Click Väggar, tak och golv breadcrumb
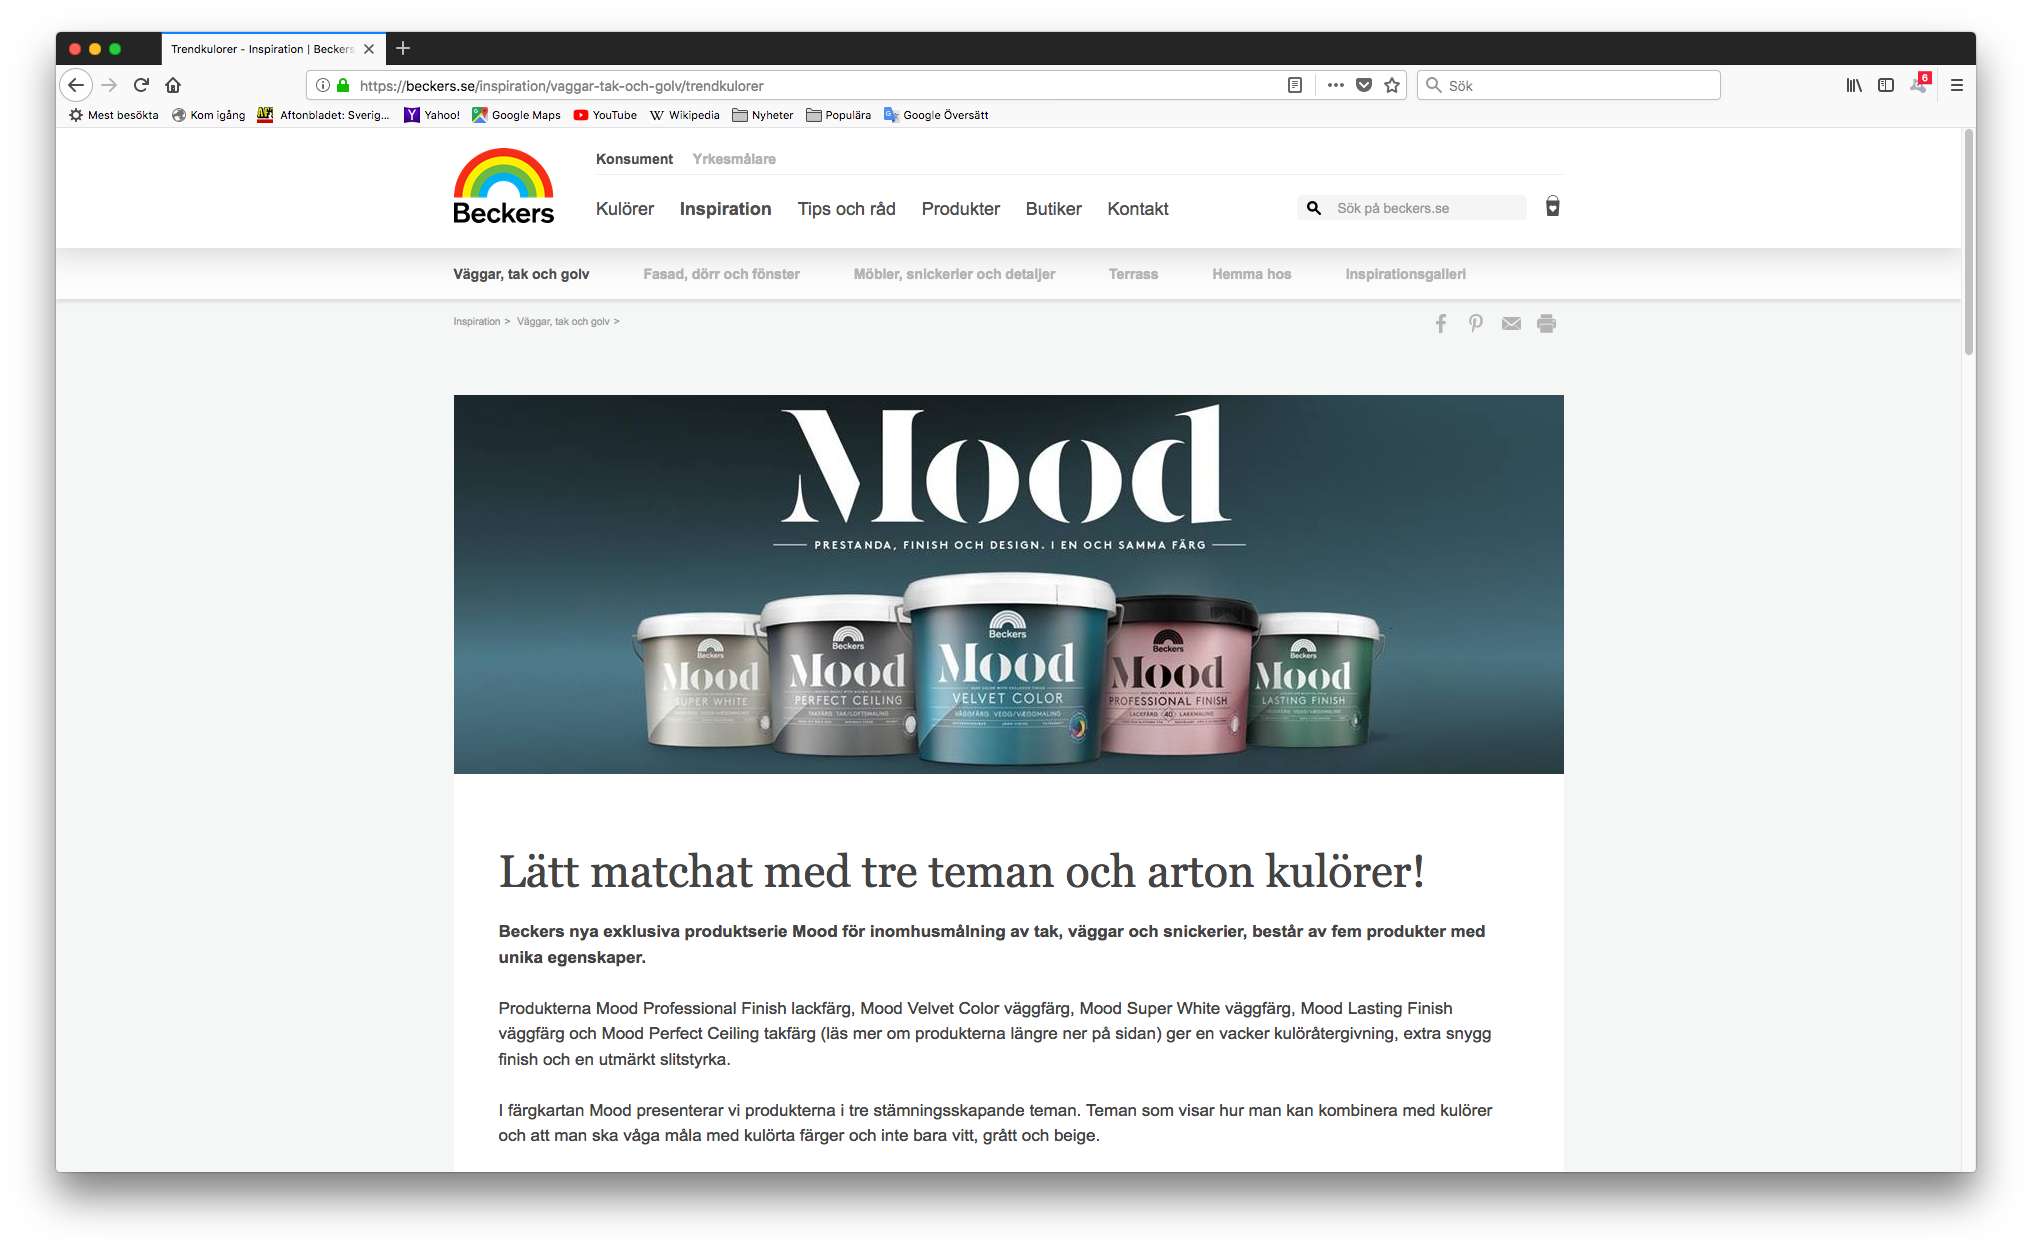This screenshot has height=1252, width=2032. [563, 321]
